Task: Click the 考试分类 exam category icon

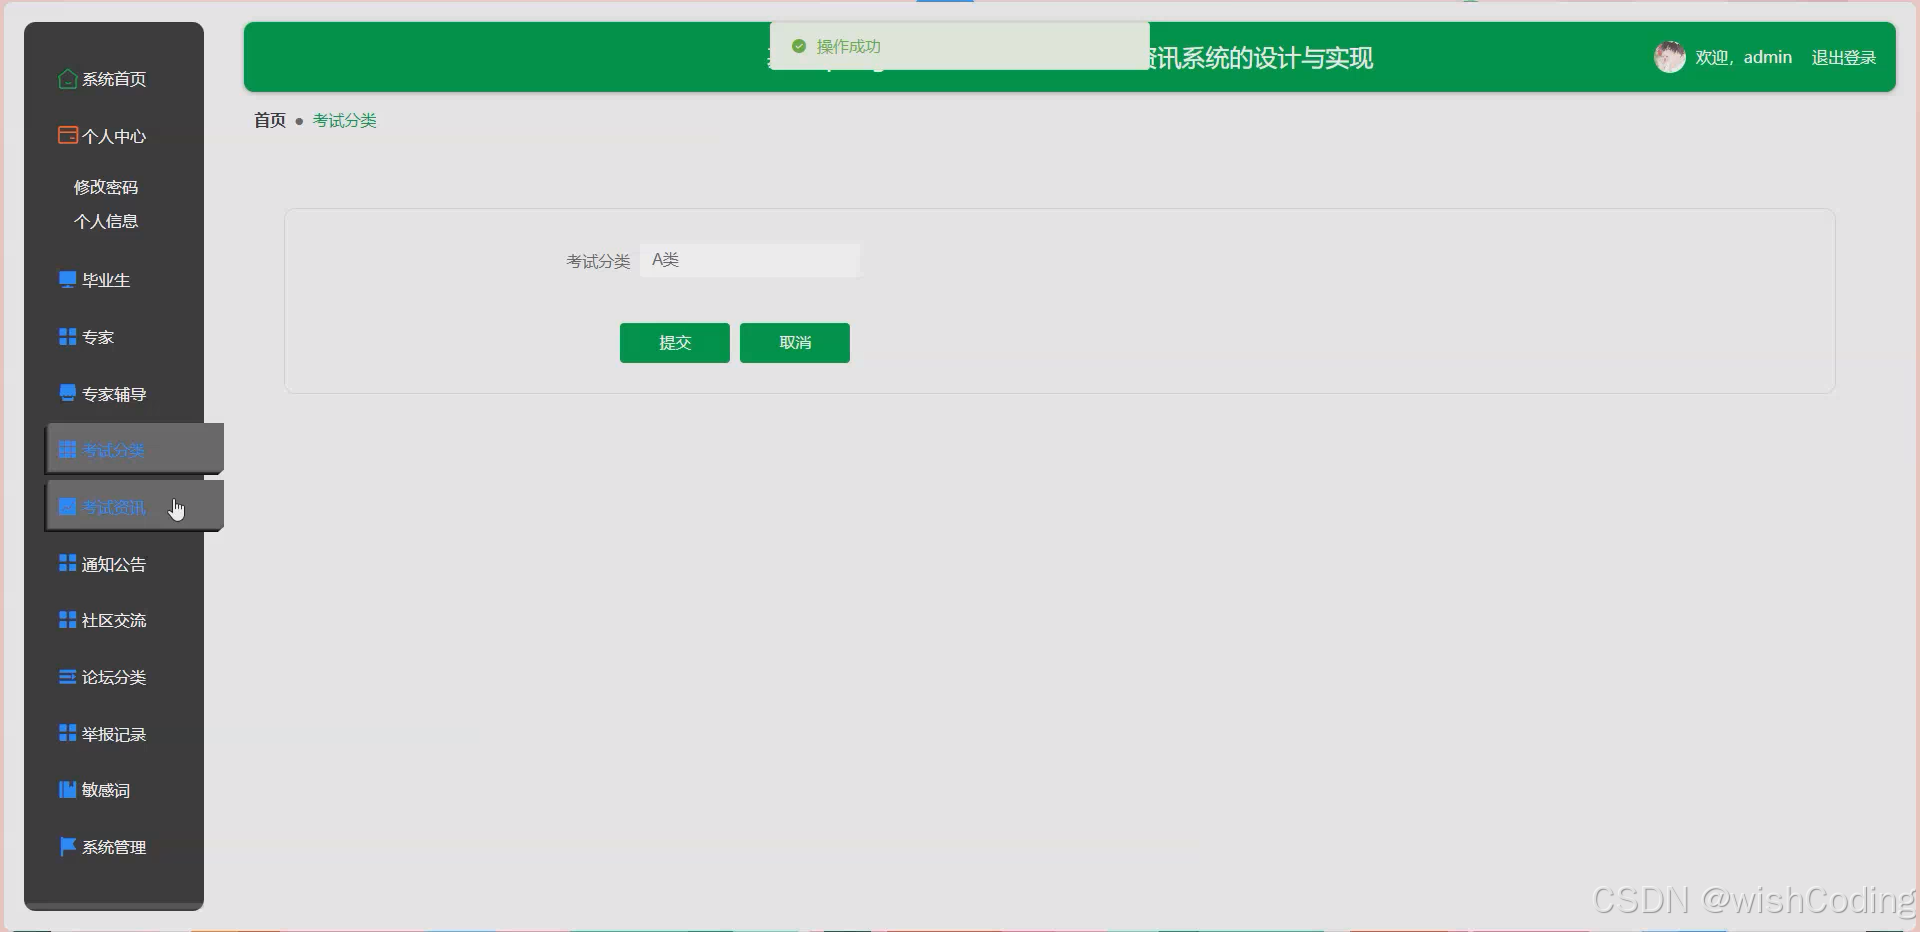Action: pyautogui.click(x=66, y=449)
